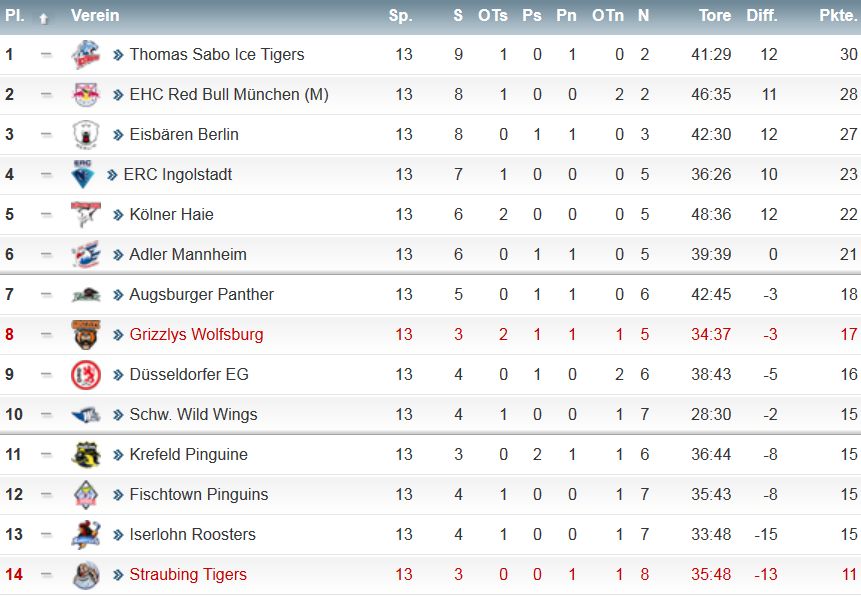Sort table by Tore column header
This screenshot has height=596, width=861.
pyautogui.click(x=714, y=15)
